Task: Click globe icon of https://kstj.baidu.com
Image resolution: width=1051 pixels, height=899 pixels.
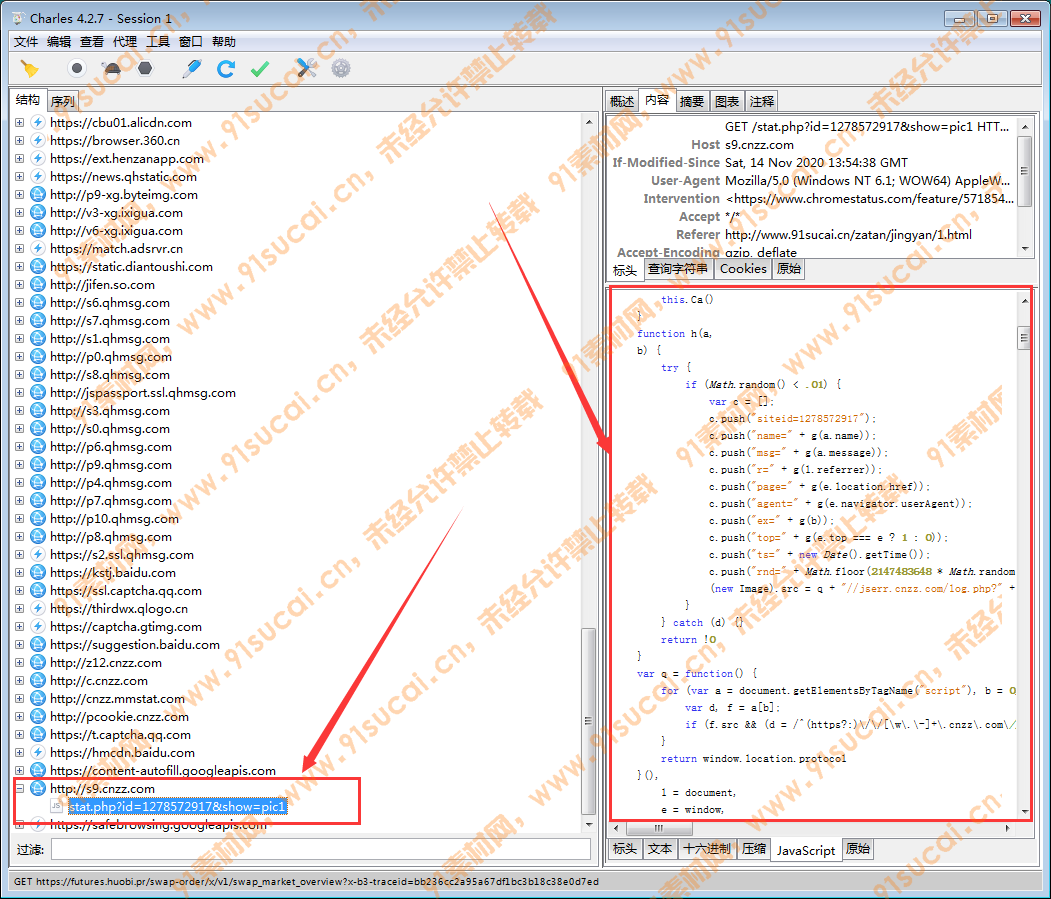Action: (38, 573)
